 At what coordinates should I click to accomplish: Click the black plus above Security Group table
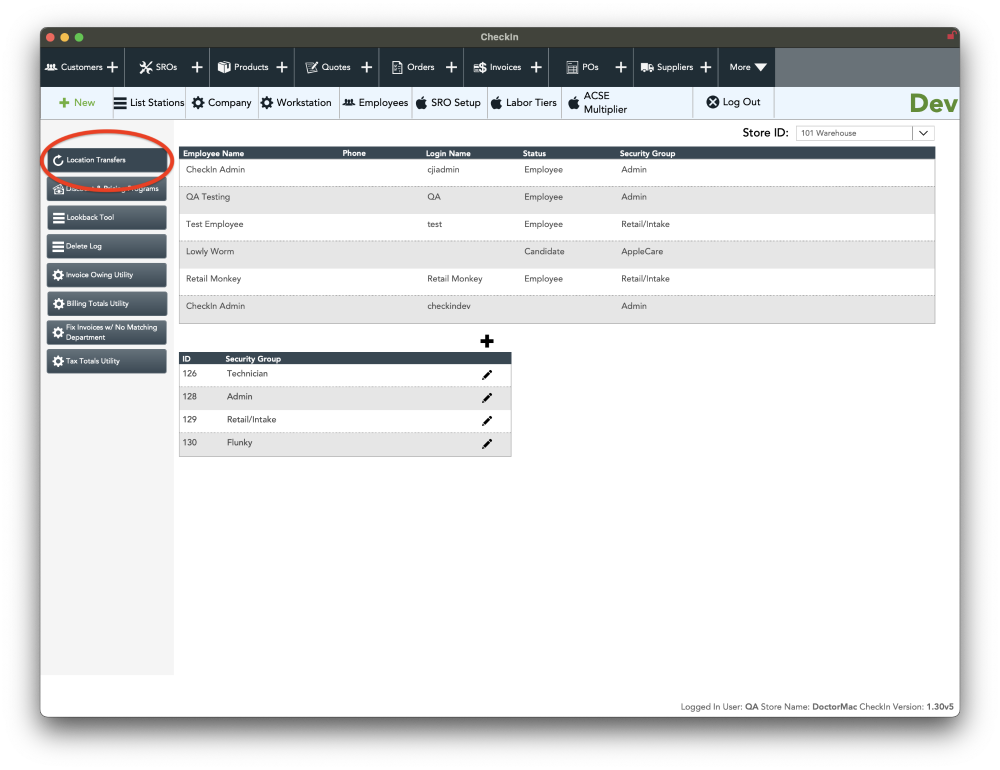pos(487,341)
